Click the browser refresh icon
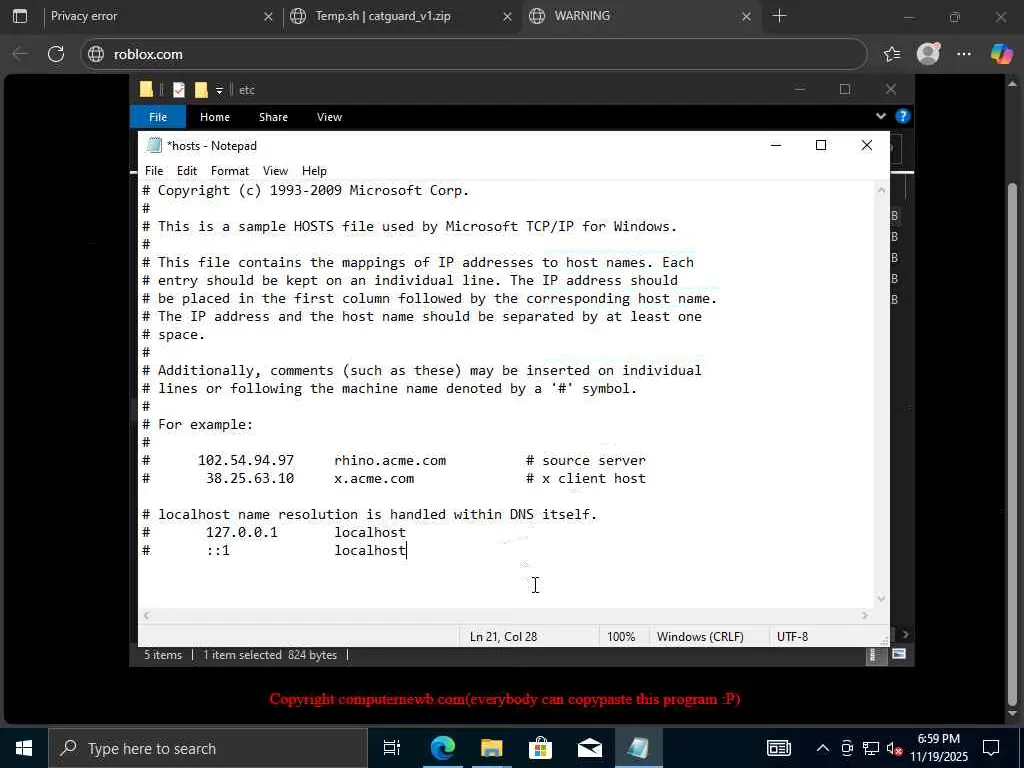Viewport: 1024px width, 768px height. click(56, 54)
